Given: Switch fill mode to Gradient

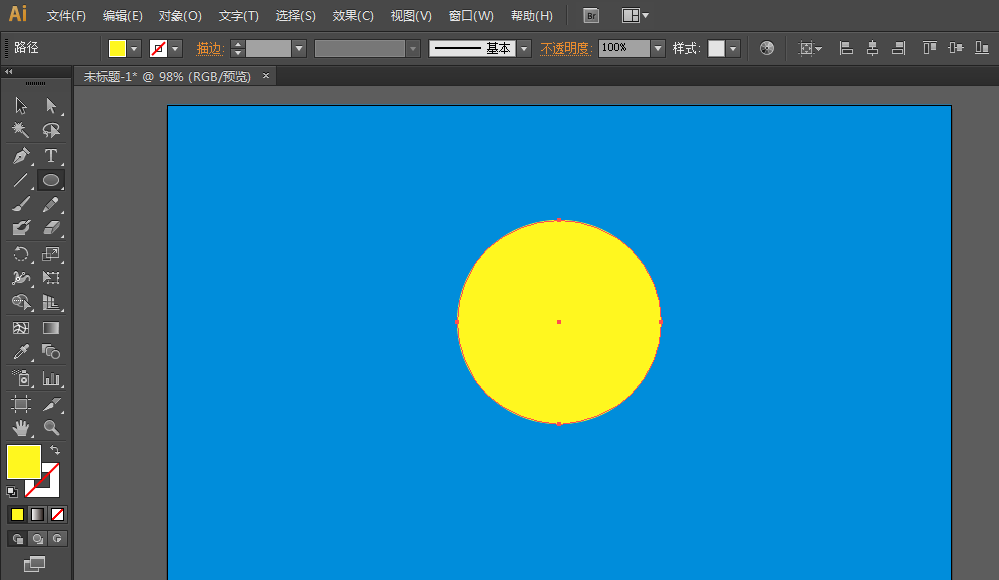Looking at the screenshot, I should click(37, 514).
